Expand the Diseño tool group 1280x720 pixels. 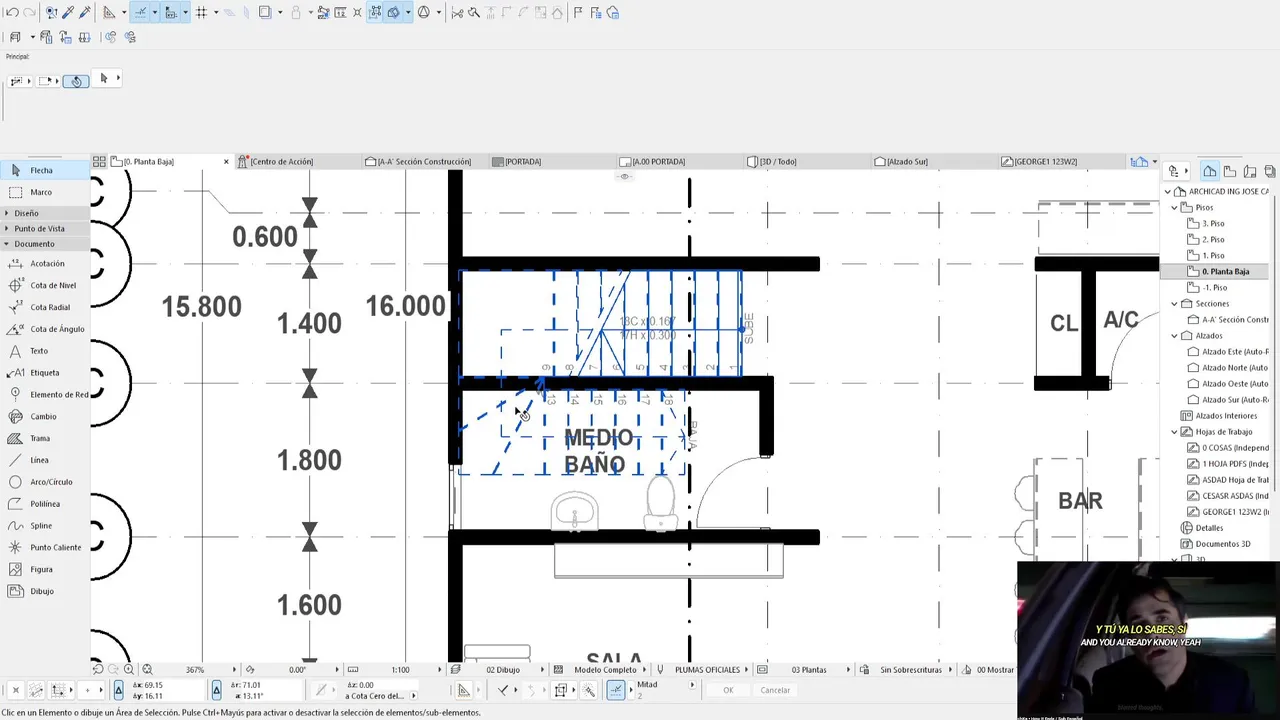[45, 213]
